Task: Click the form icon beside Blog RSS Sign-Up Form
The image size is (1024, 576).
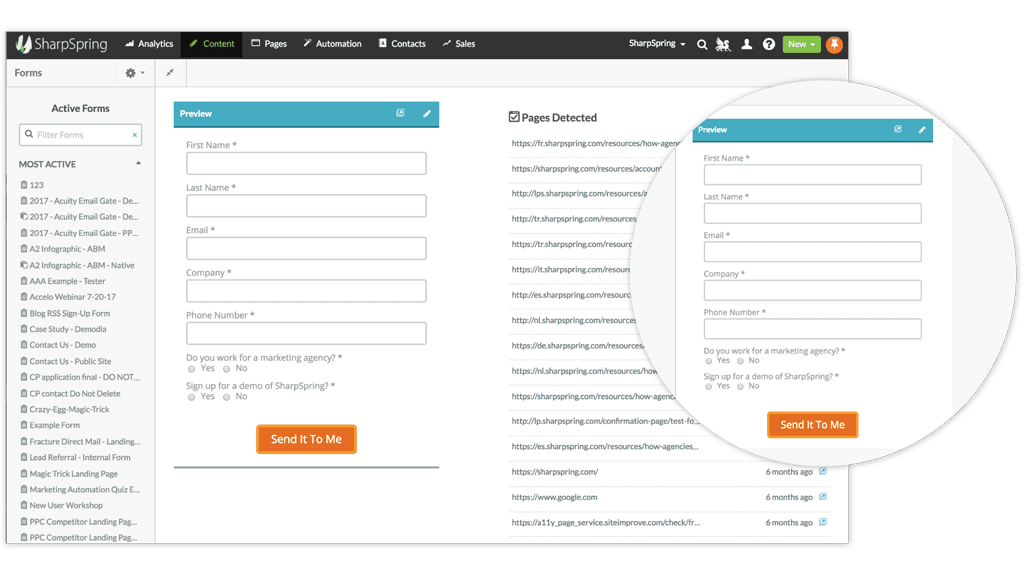Action: point(24,313)
